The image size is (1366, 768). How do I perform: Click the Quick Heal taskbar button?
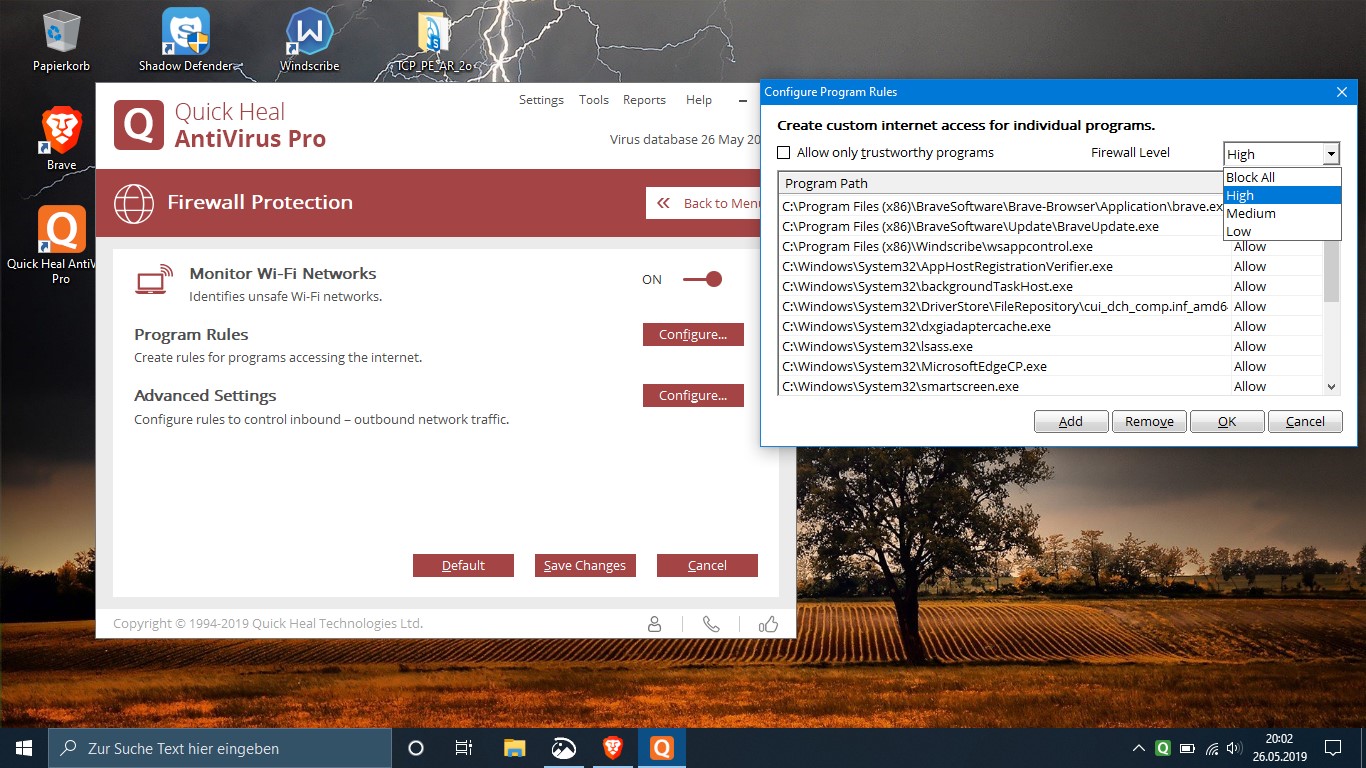pyautogui.click(x=661, y=748)
